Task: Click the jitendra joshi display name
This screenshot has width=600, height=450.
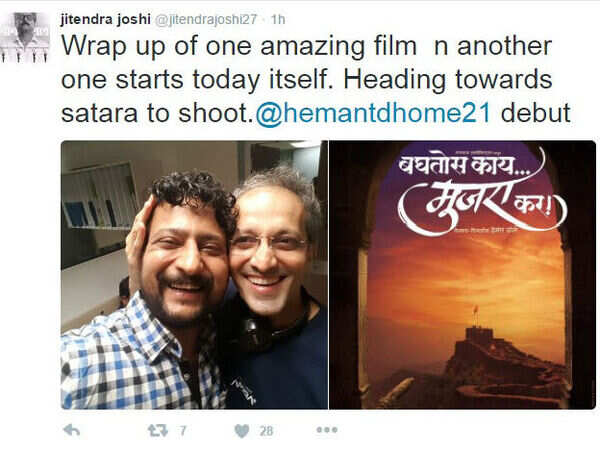Action: pos(106,19)
